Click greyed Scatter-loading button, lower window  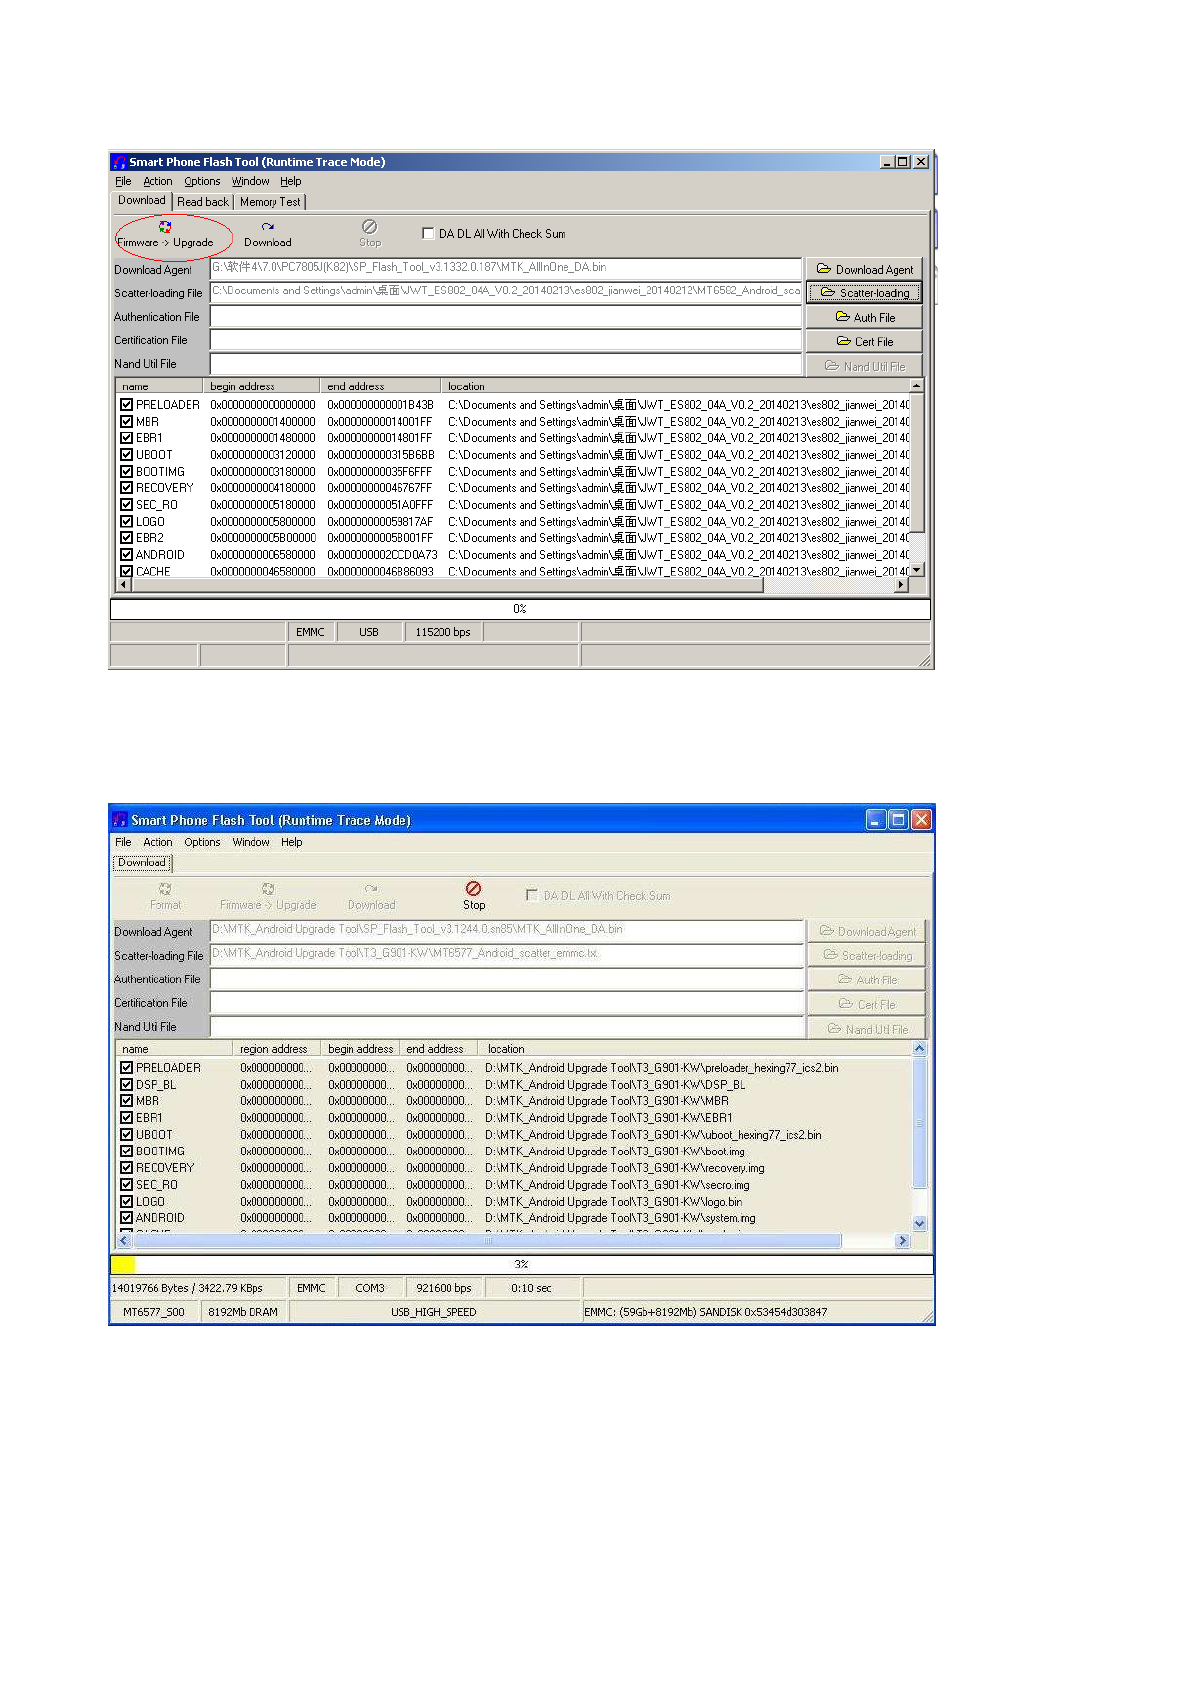[x=866, y=955]
